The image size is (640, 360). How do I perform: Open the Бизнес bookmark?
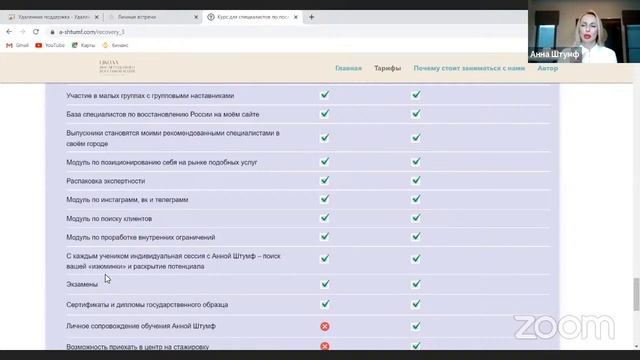pos(116,45)
